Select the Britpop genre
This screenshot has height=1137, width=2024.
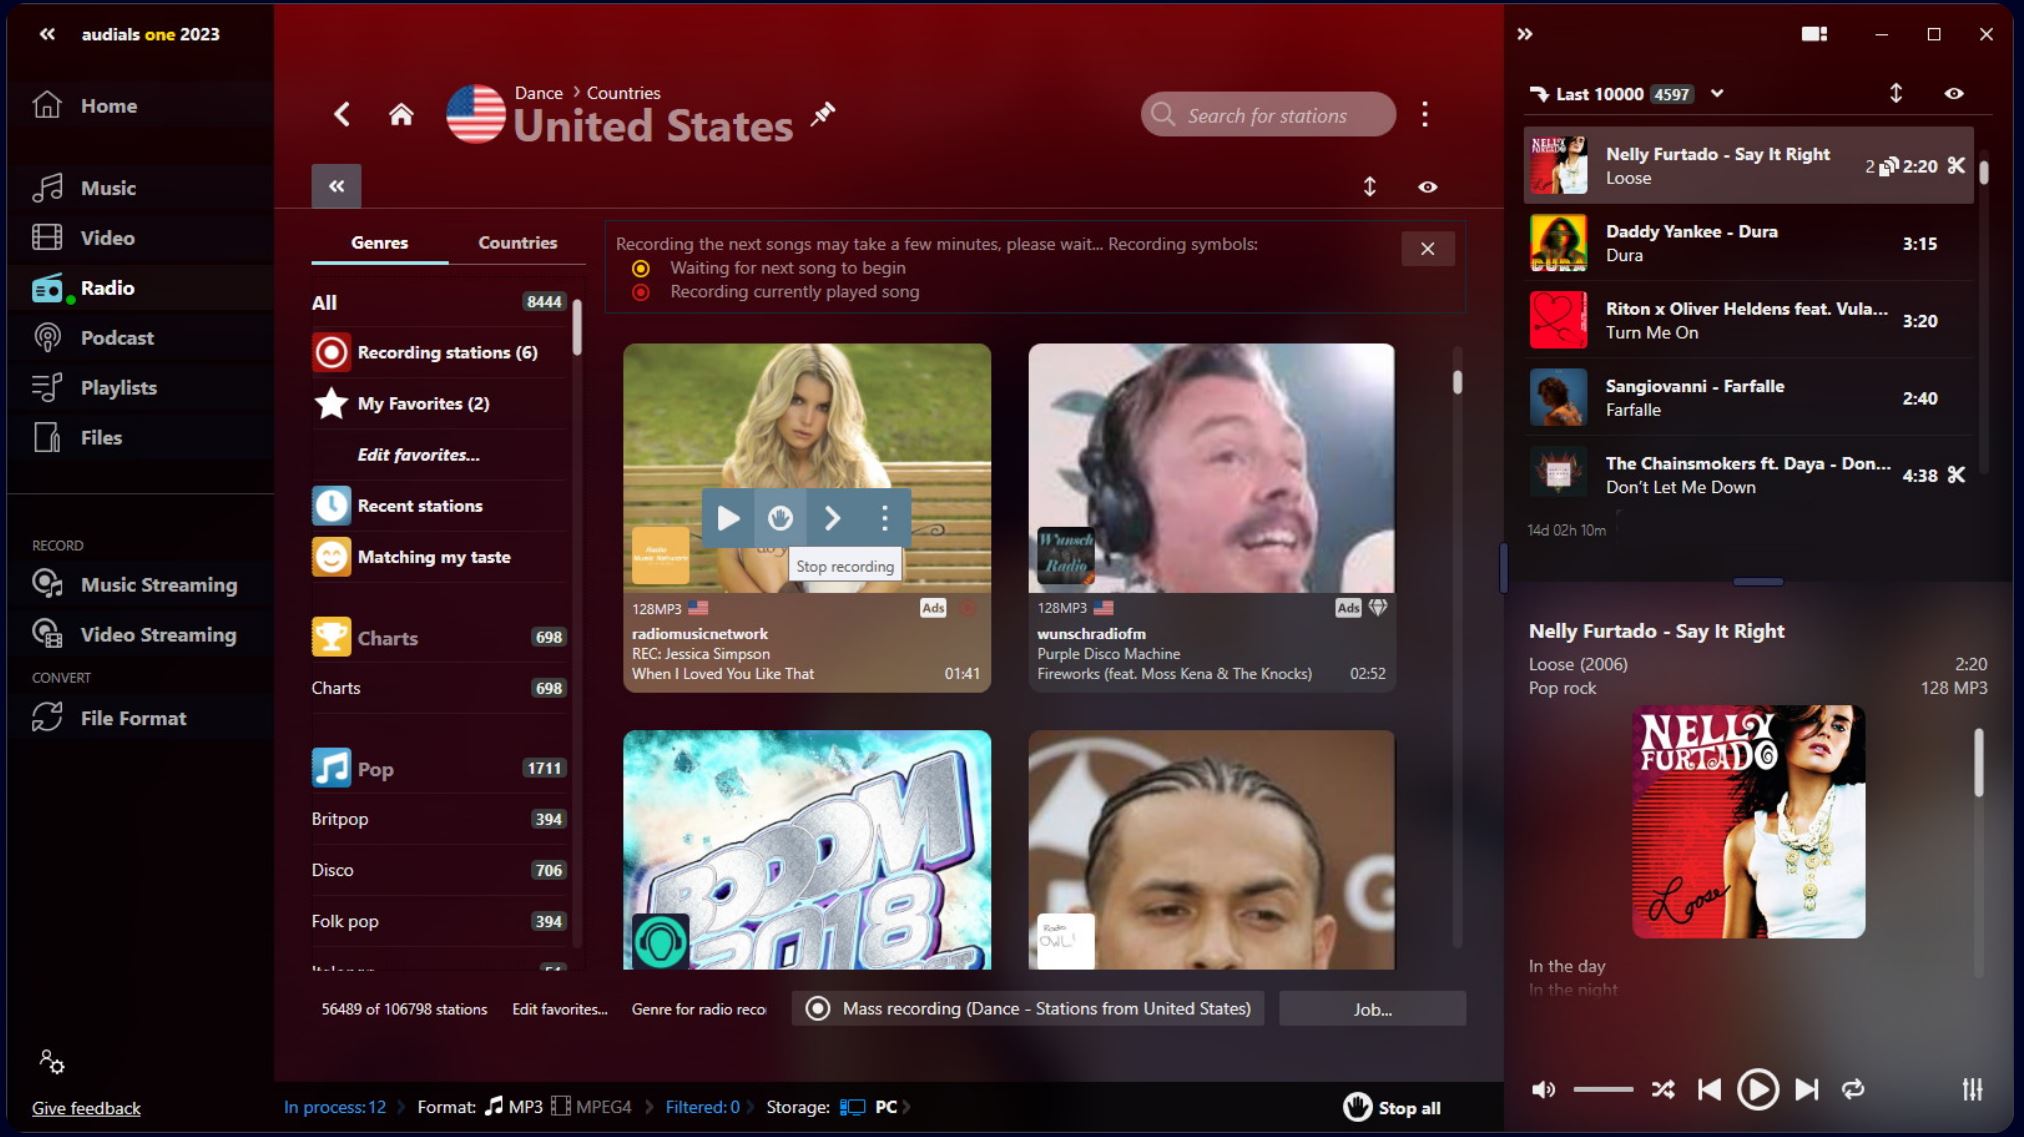[x=439, y=818]
